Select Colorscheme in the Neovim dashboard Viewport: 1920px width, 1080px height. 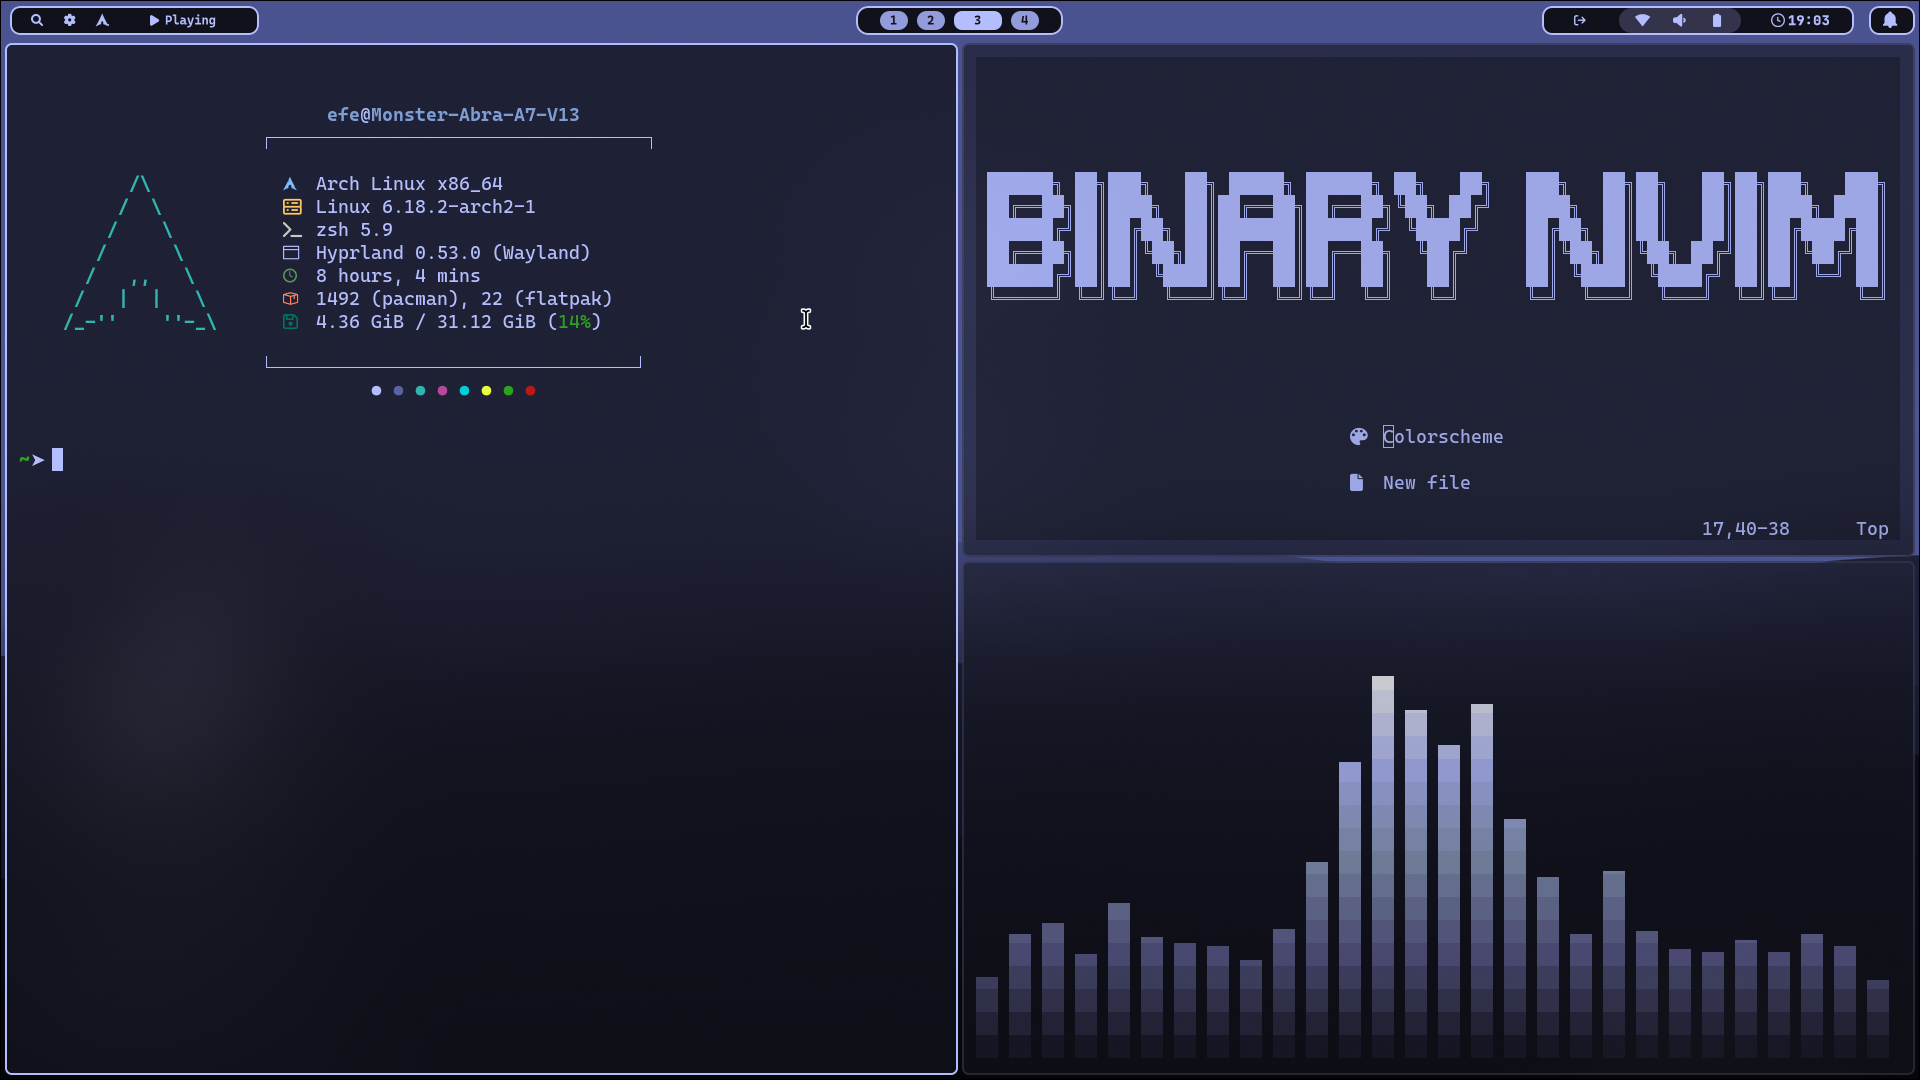click(1442, 437)
